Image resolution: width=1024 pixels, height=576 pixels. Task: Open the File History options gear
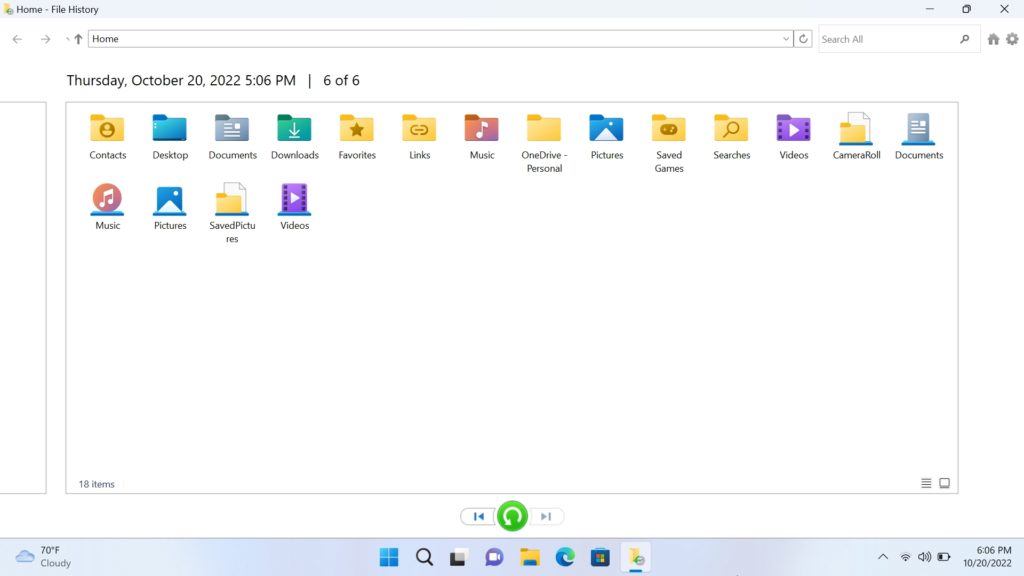(x=1011, y=38)
